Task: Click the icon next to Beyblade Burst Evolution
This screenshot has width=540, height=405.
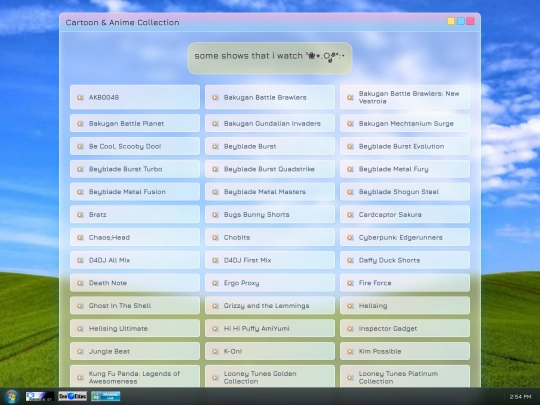Action: (350, 146)
